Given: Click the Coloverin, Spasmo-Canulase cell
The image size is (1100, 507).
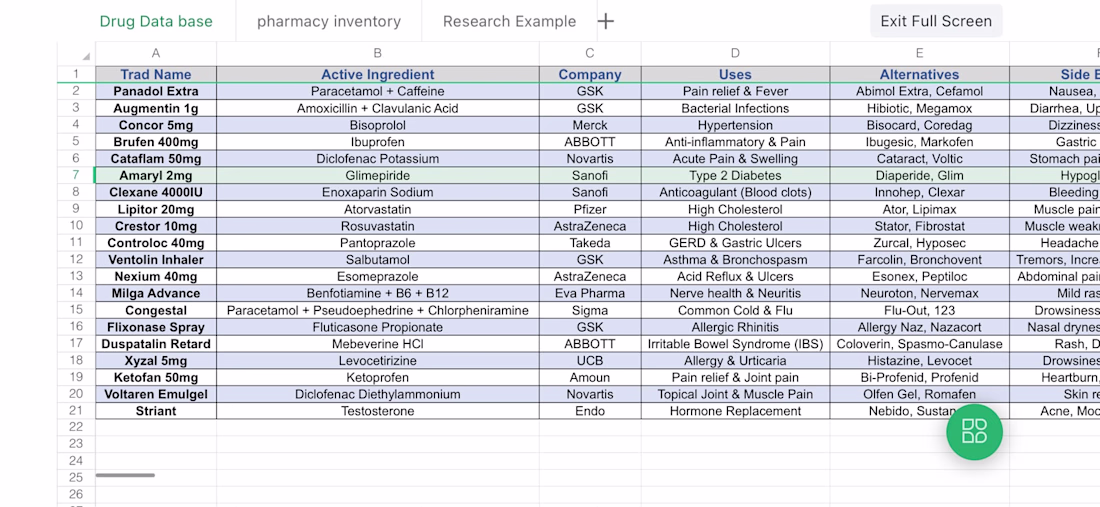Looking at the screenshot, I should click(919, 344).
